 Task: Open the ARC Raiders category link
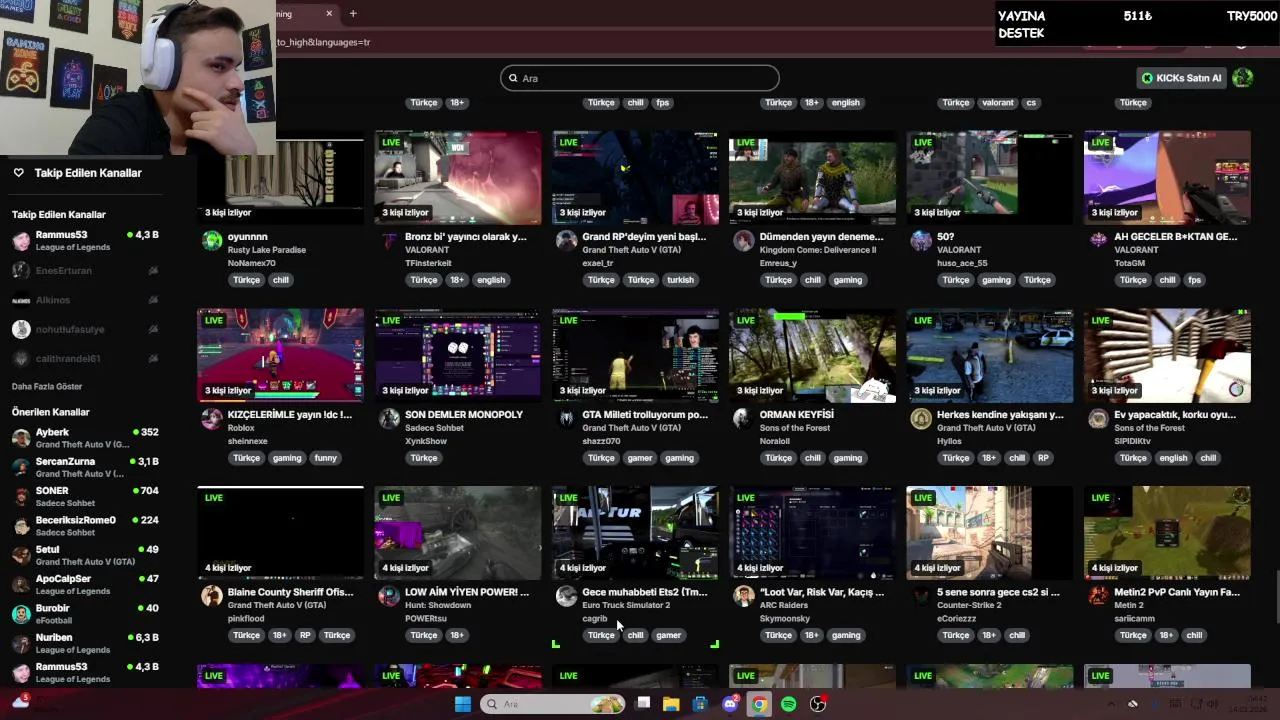pos(785,605)
